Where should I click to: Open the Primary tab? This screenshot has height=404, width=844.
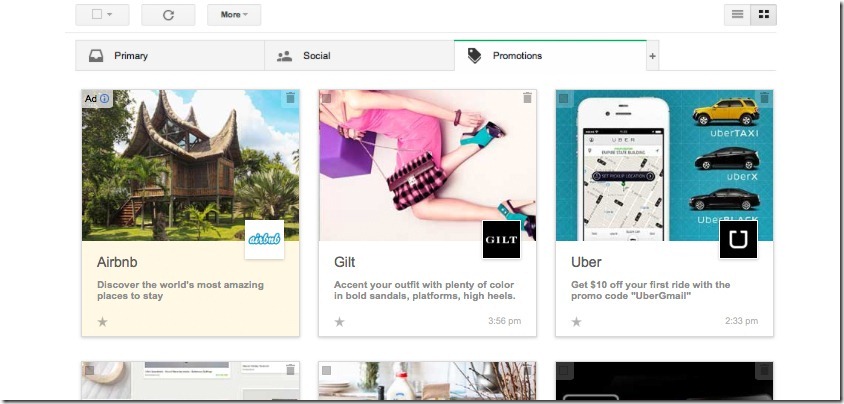[x=170, y=55]
